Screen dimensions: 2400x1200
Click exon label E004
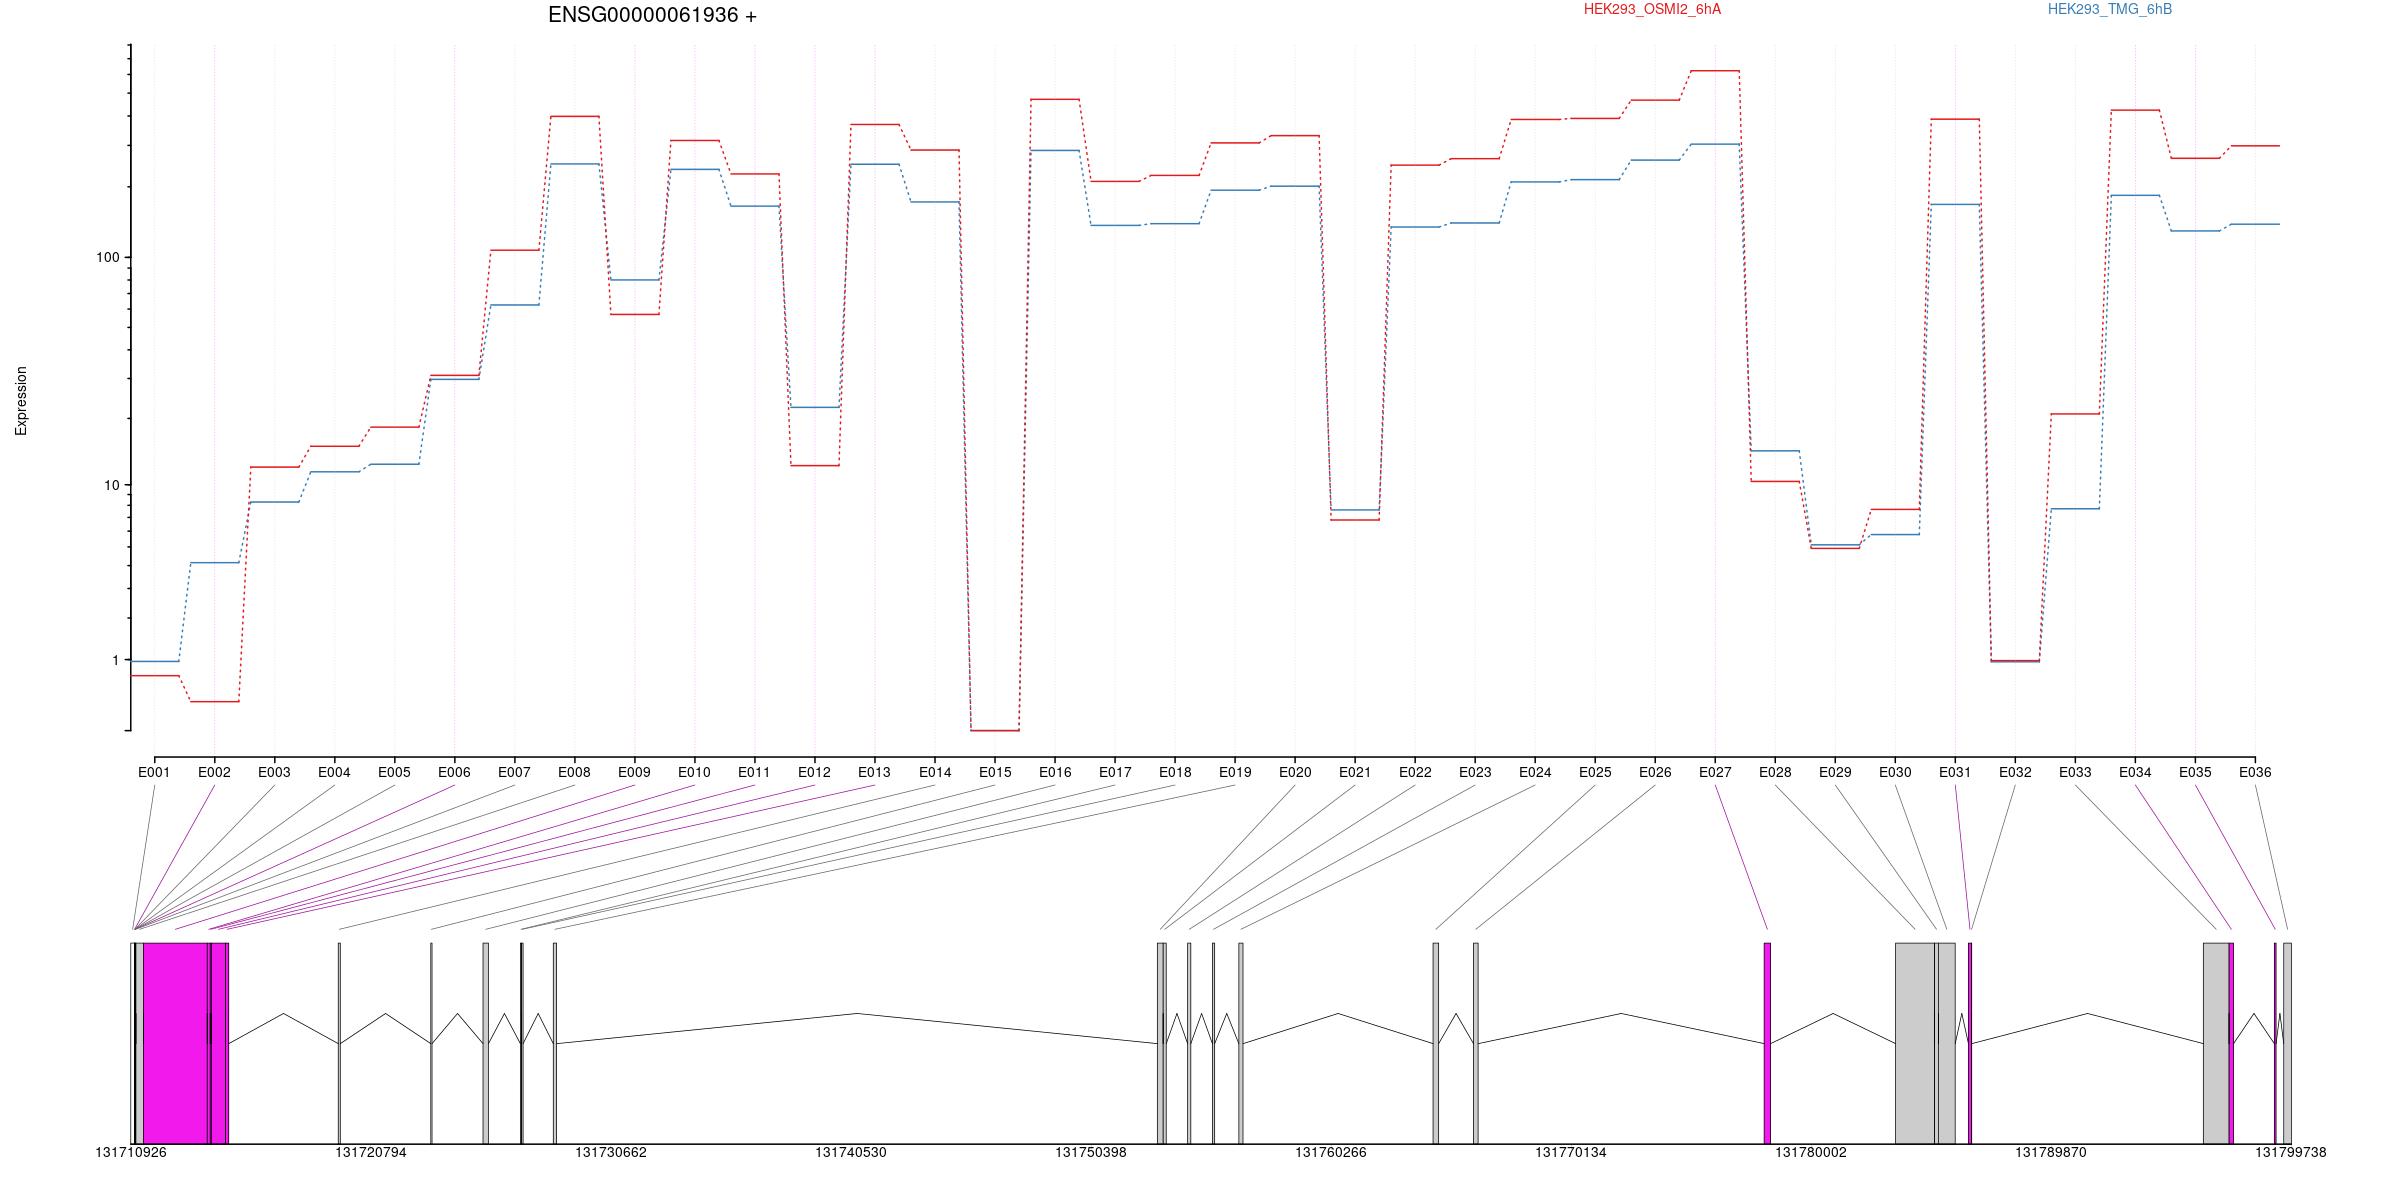point(334,772)
